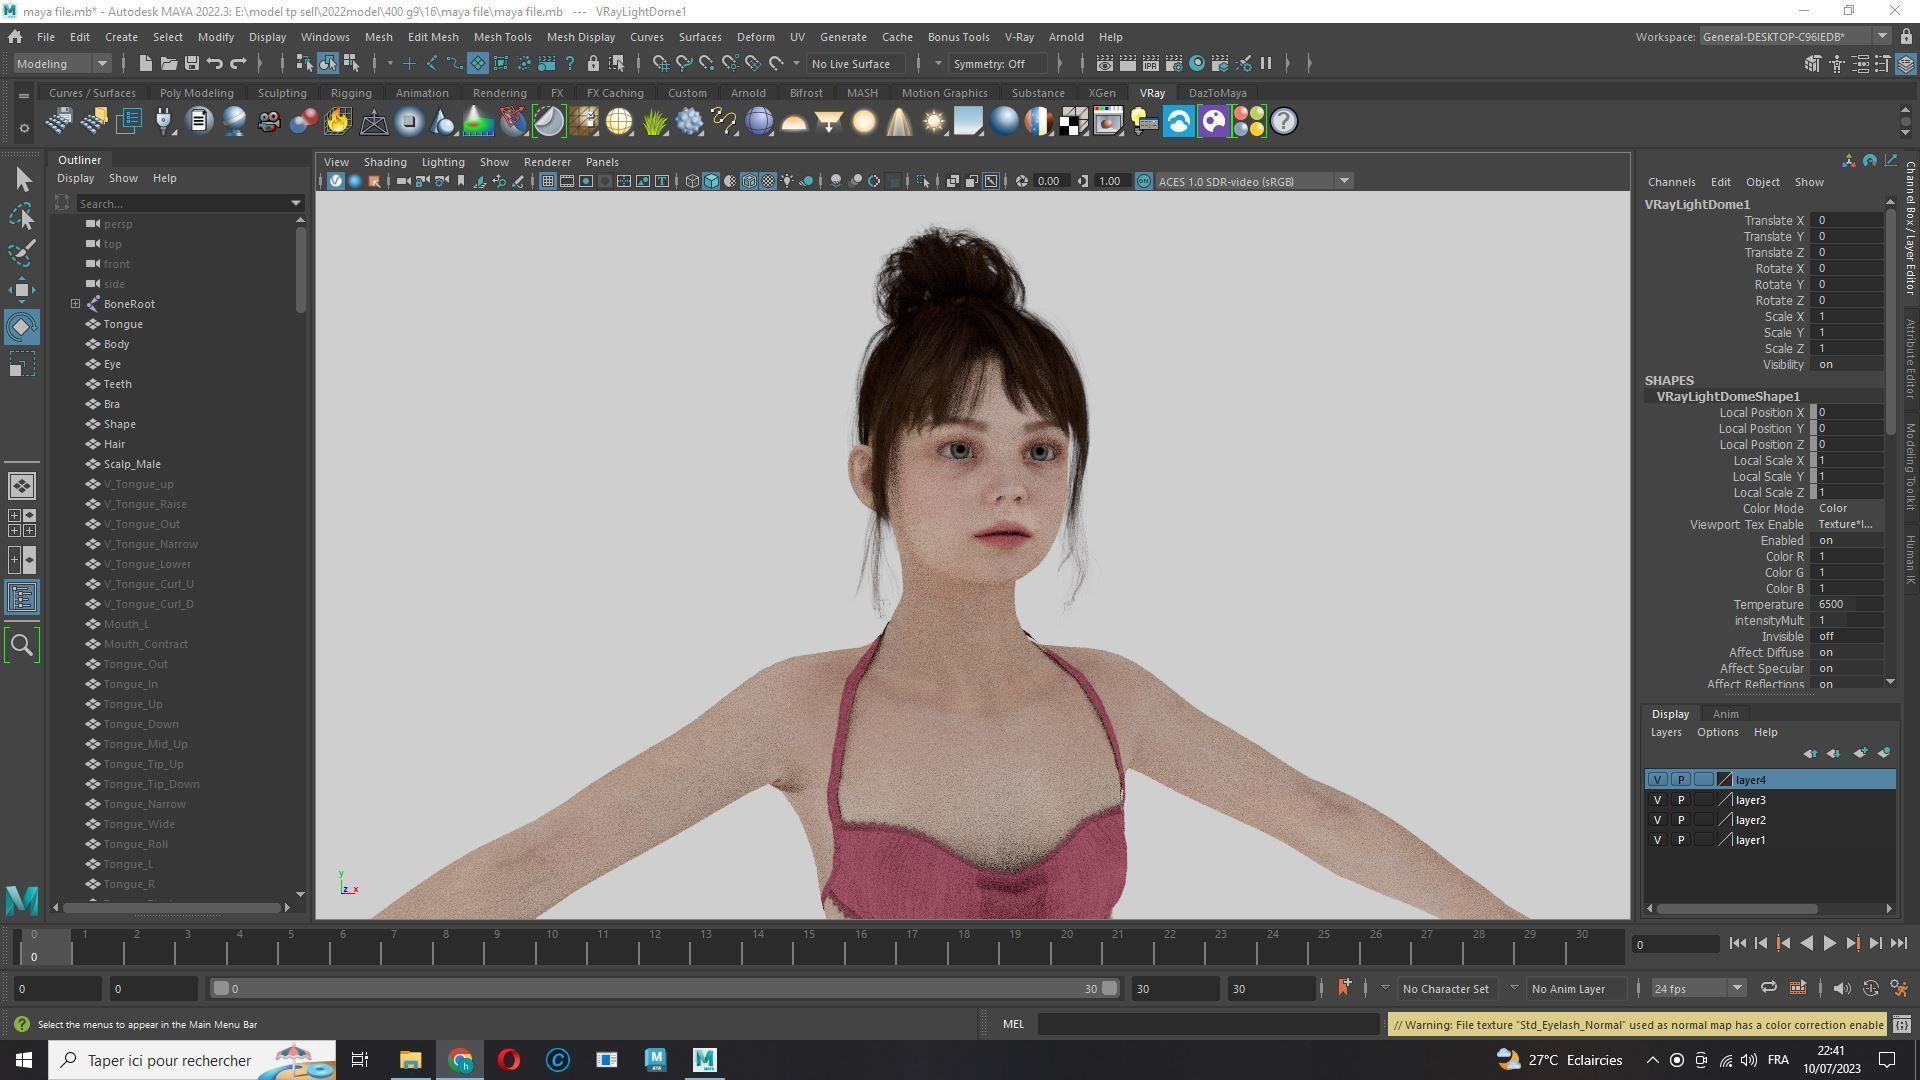Open Outliner Display menu
Image resolution: width=1920 pixels, height=1080 pixels.
[75, 178]
